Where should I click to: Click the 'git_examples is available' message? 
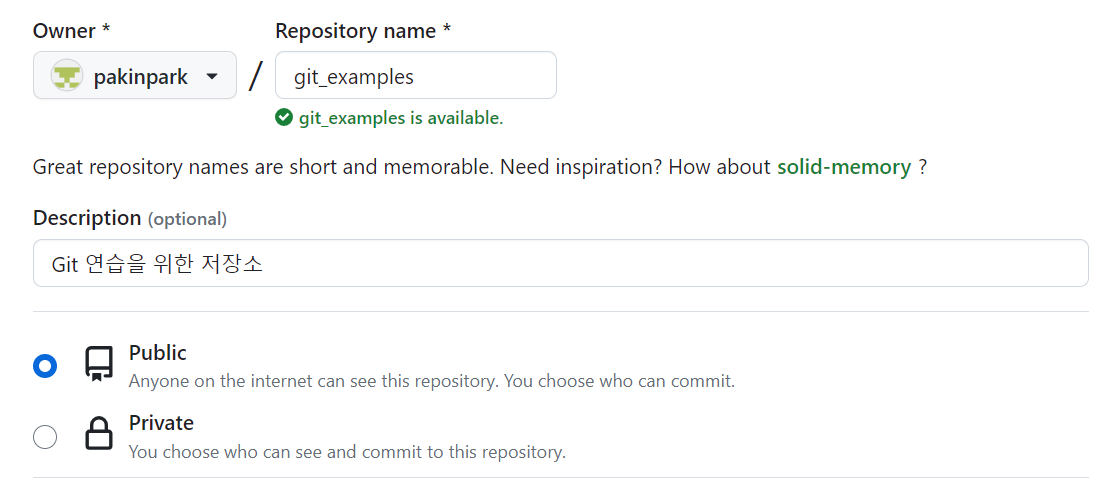pos(400,118)
